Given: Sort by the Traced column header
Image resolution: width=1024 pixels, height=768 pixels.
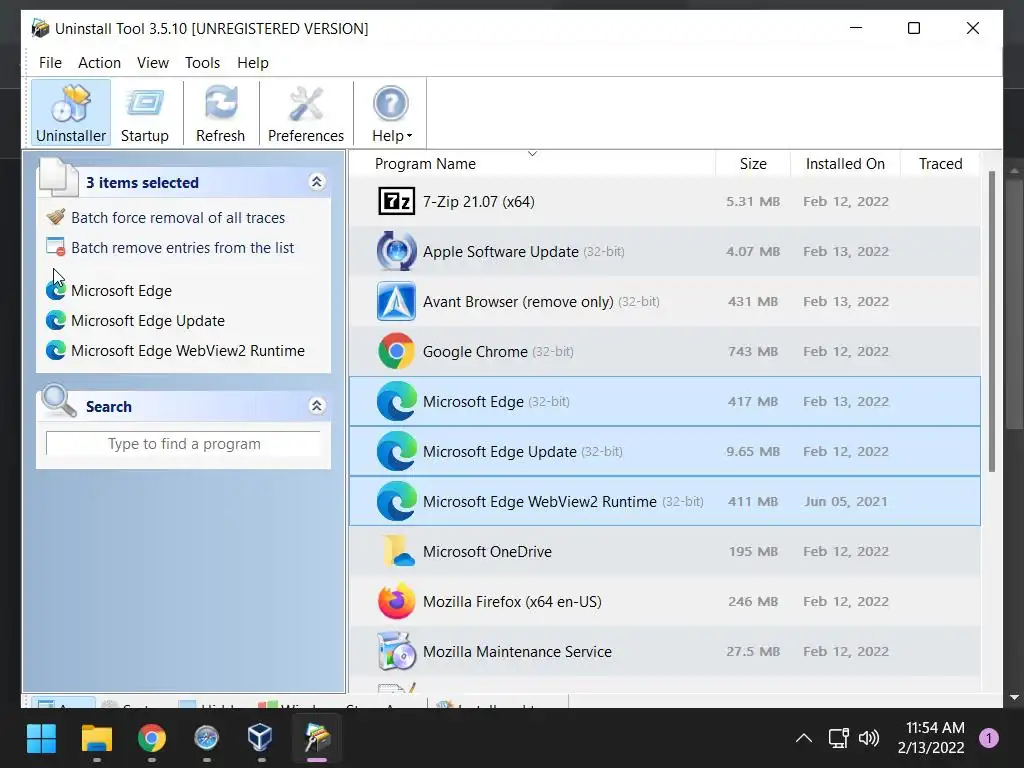Looking at the screenshot, I should (x=940, y=163).
